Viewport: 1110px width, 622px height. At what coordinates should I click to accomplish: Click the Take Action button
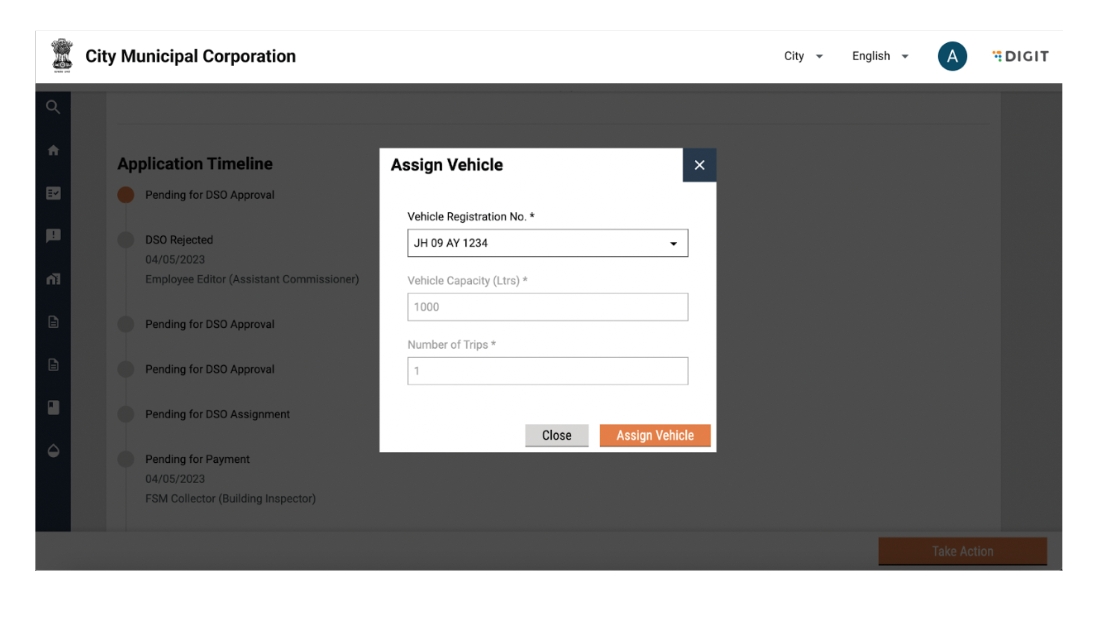coord(962,551)
